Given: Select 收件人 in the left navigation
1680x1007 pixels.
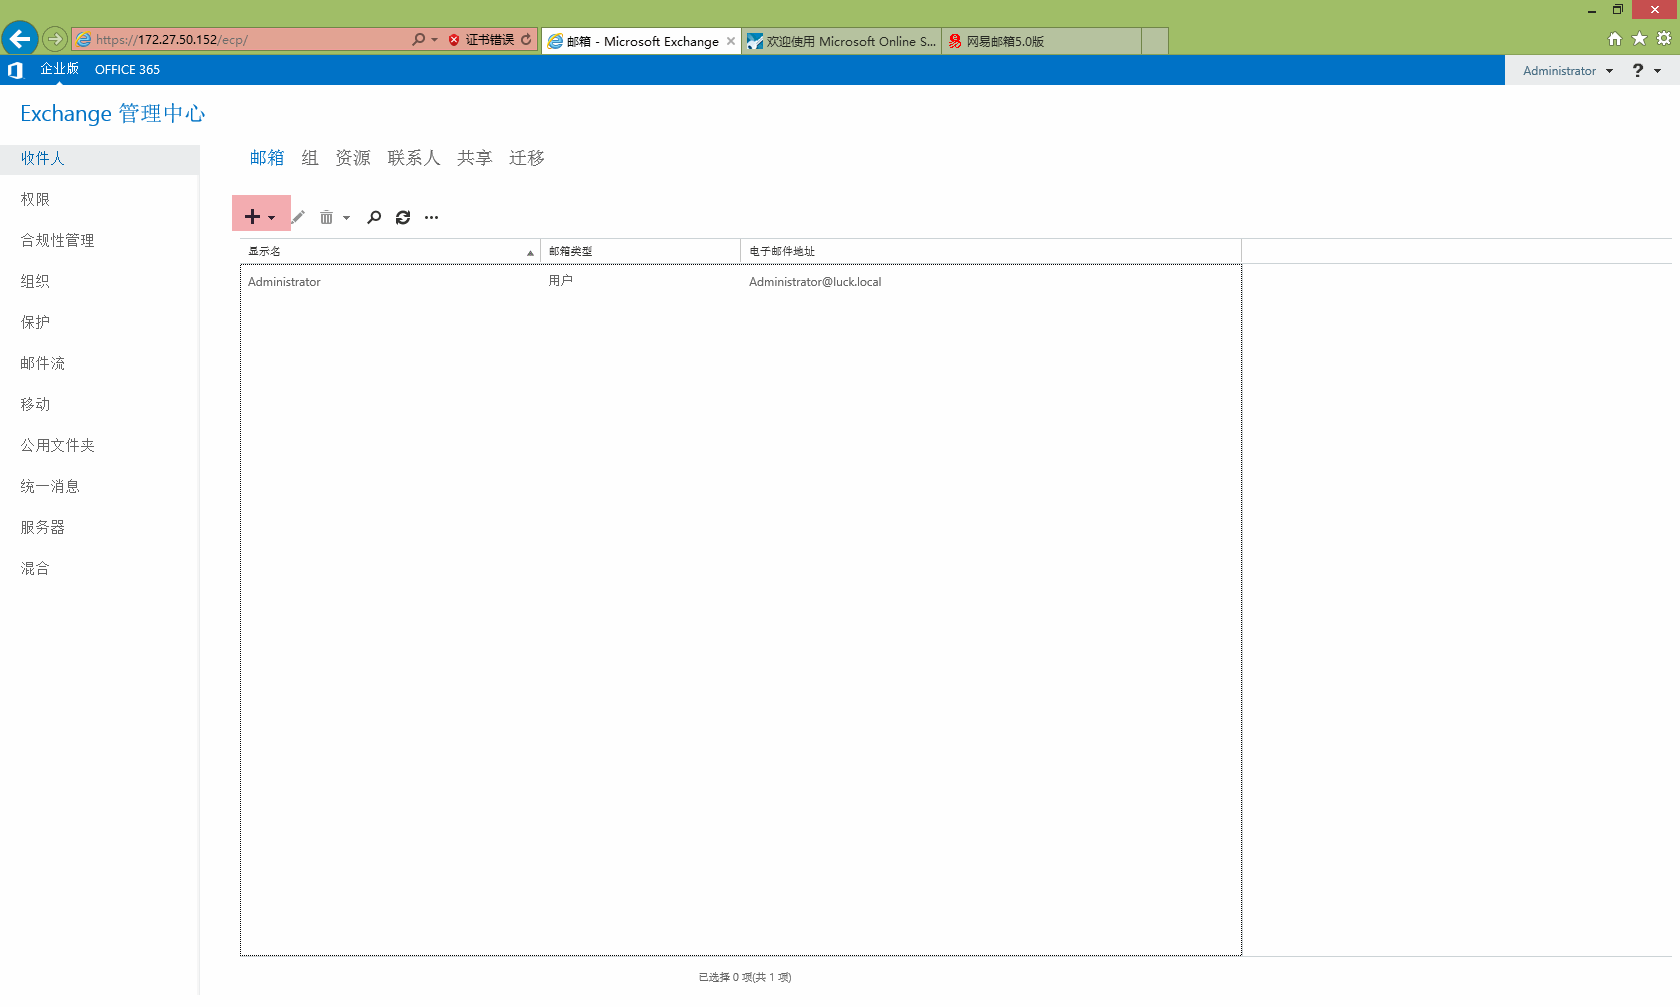Looking at the screenshot, I should [x=99, y=159].
